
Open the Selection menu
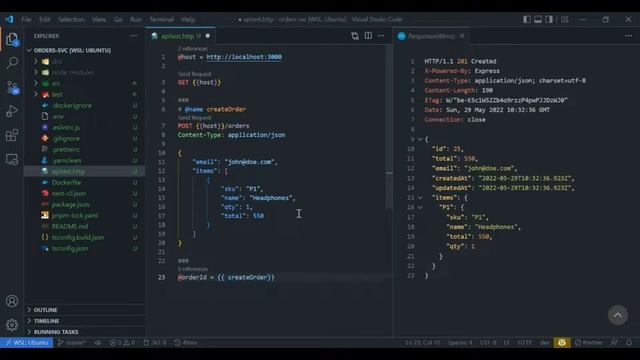tap(71, 19)
